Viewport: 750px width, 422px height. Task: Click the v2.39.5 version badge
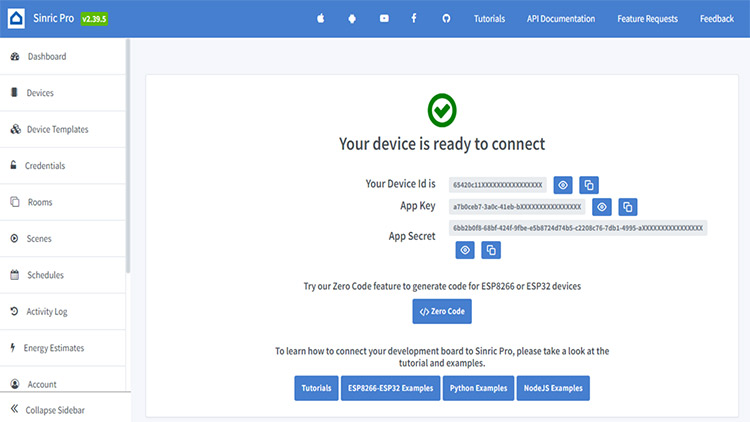click(x=94, y=19)
